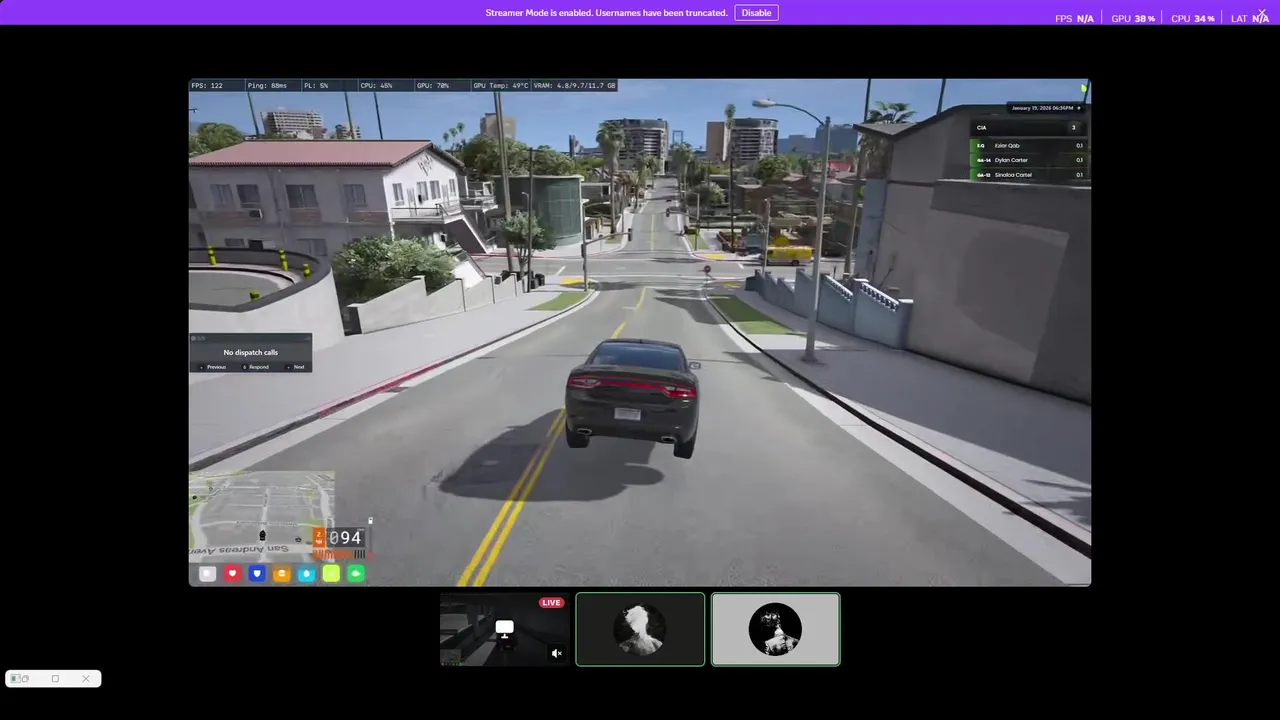Maximize the small floating widget
The image size is (1280, 720).
55,679
